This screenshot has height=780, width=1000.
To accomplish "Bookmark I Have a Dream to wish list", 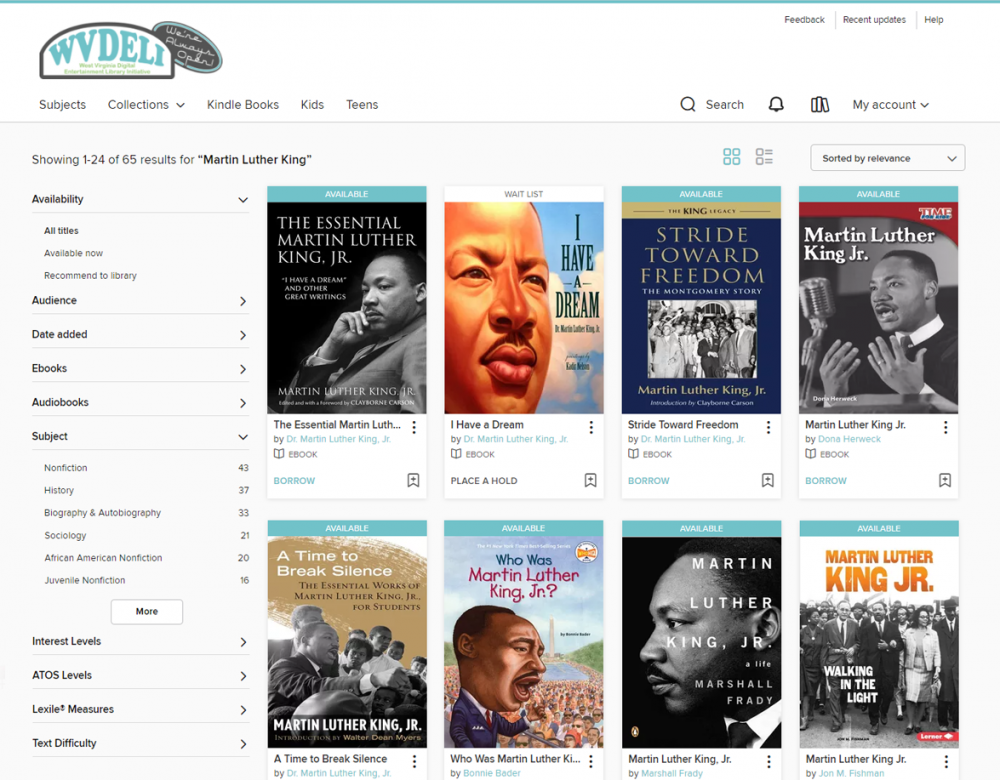I will pyautogui.click(x=591, y=480).
